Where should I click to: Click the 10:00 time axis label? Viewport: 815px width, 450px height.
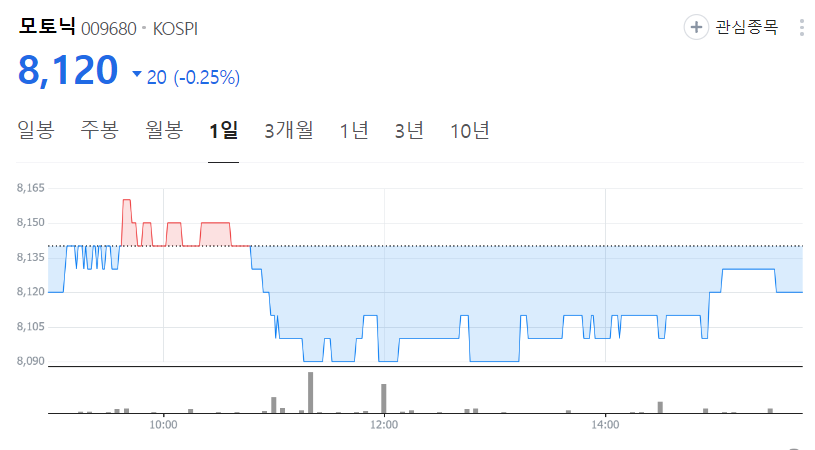163,425
